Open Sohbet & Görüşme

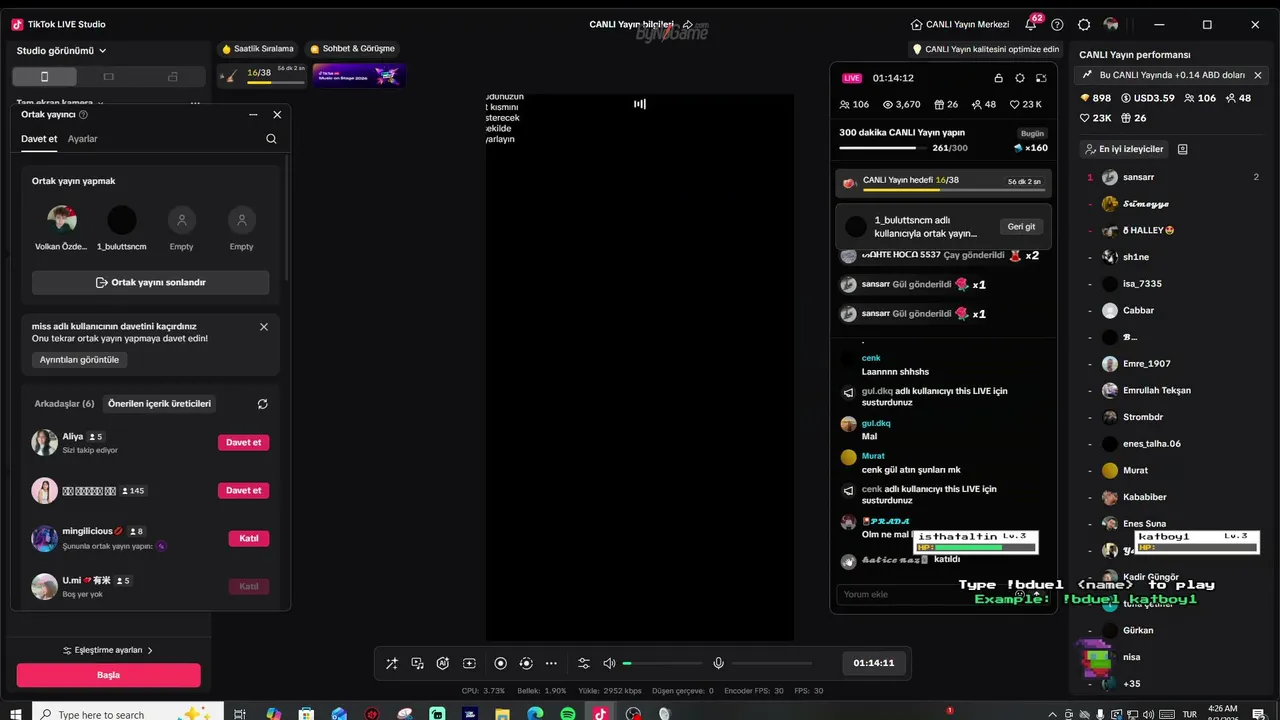coord(352,49)
